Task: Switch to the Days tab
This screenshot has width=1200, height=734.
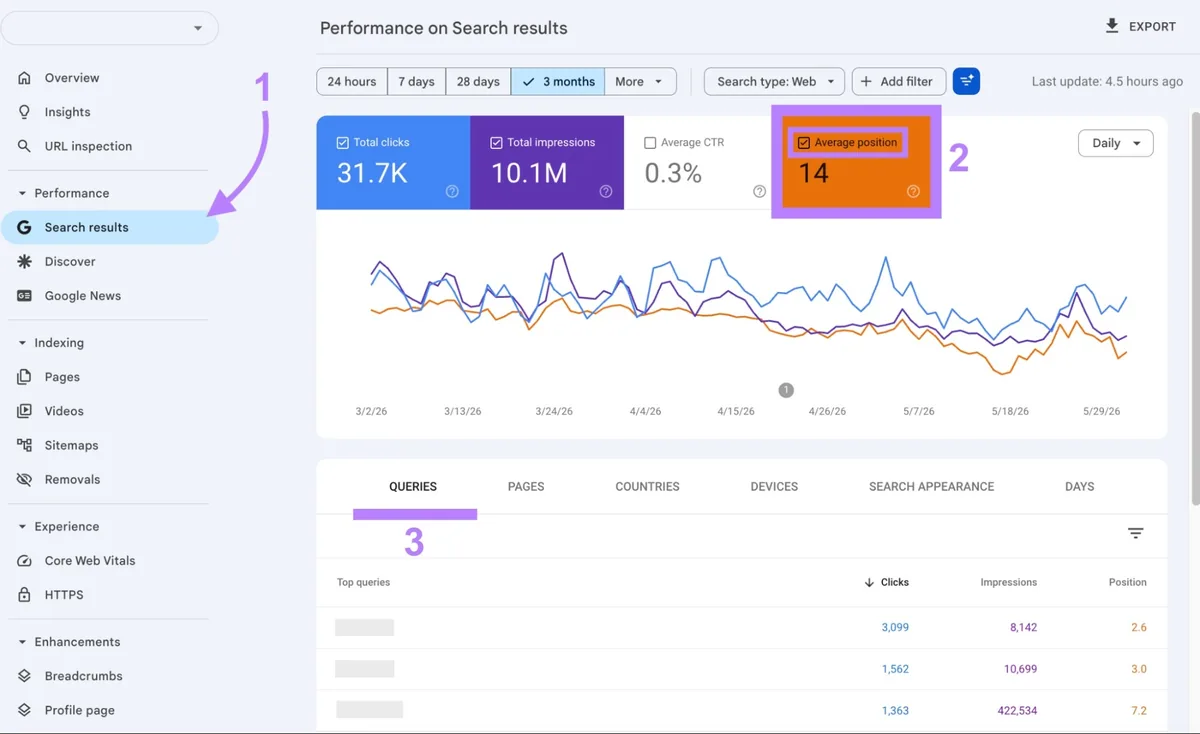Action: coord(1079,487)
